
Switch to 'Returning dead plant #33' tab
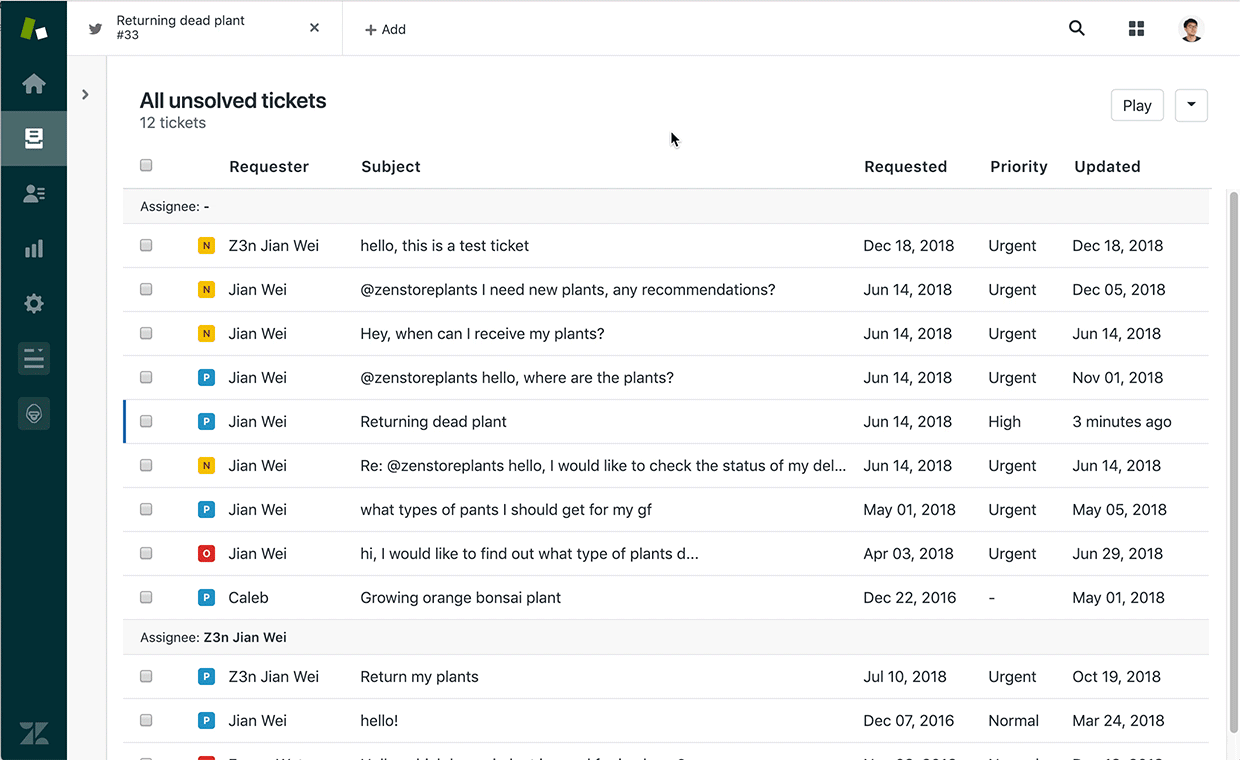point(190,28)
